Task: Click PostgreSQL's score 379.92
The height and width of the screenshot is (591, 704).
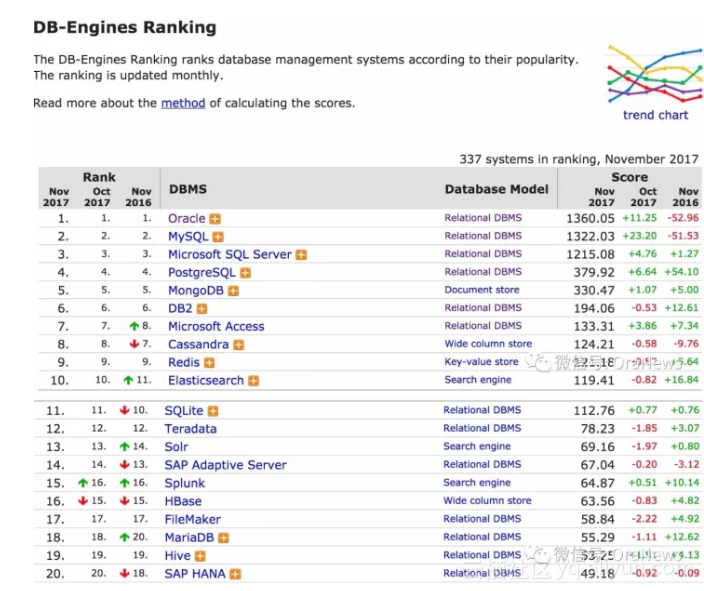Action: 594,273
